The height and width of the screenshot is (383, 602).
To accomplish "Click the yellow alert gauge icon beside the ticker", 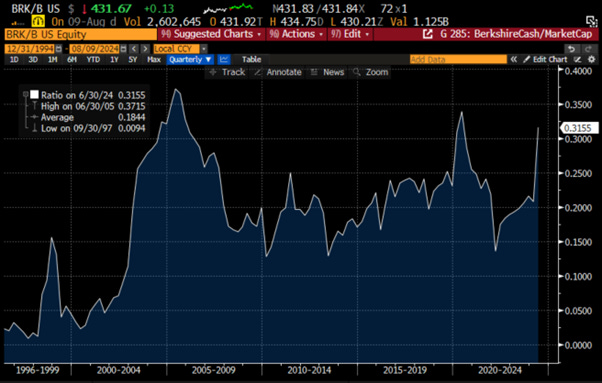I will pyautogui.click(x=38, y=21).
